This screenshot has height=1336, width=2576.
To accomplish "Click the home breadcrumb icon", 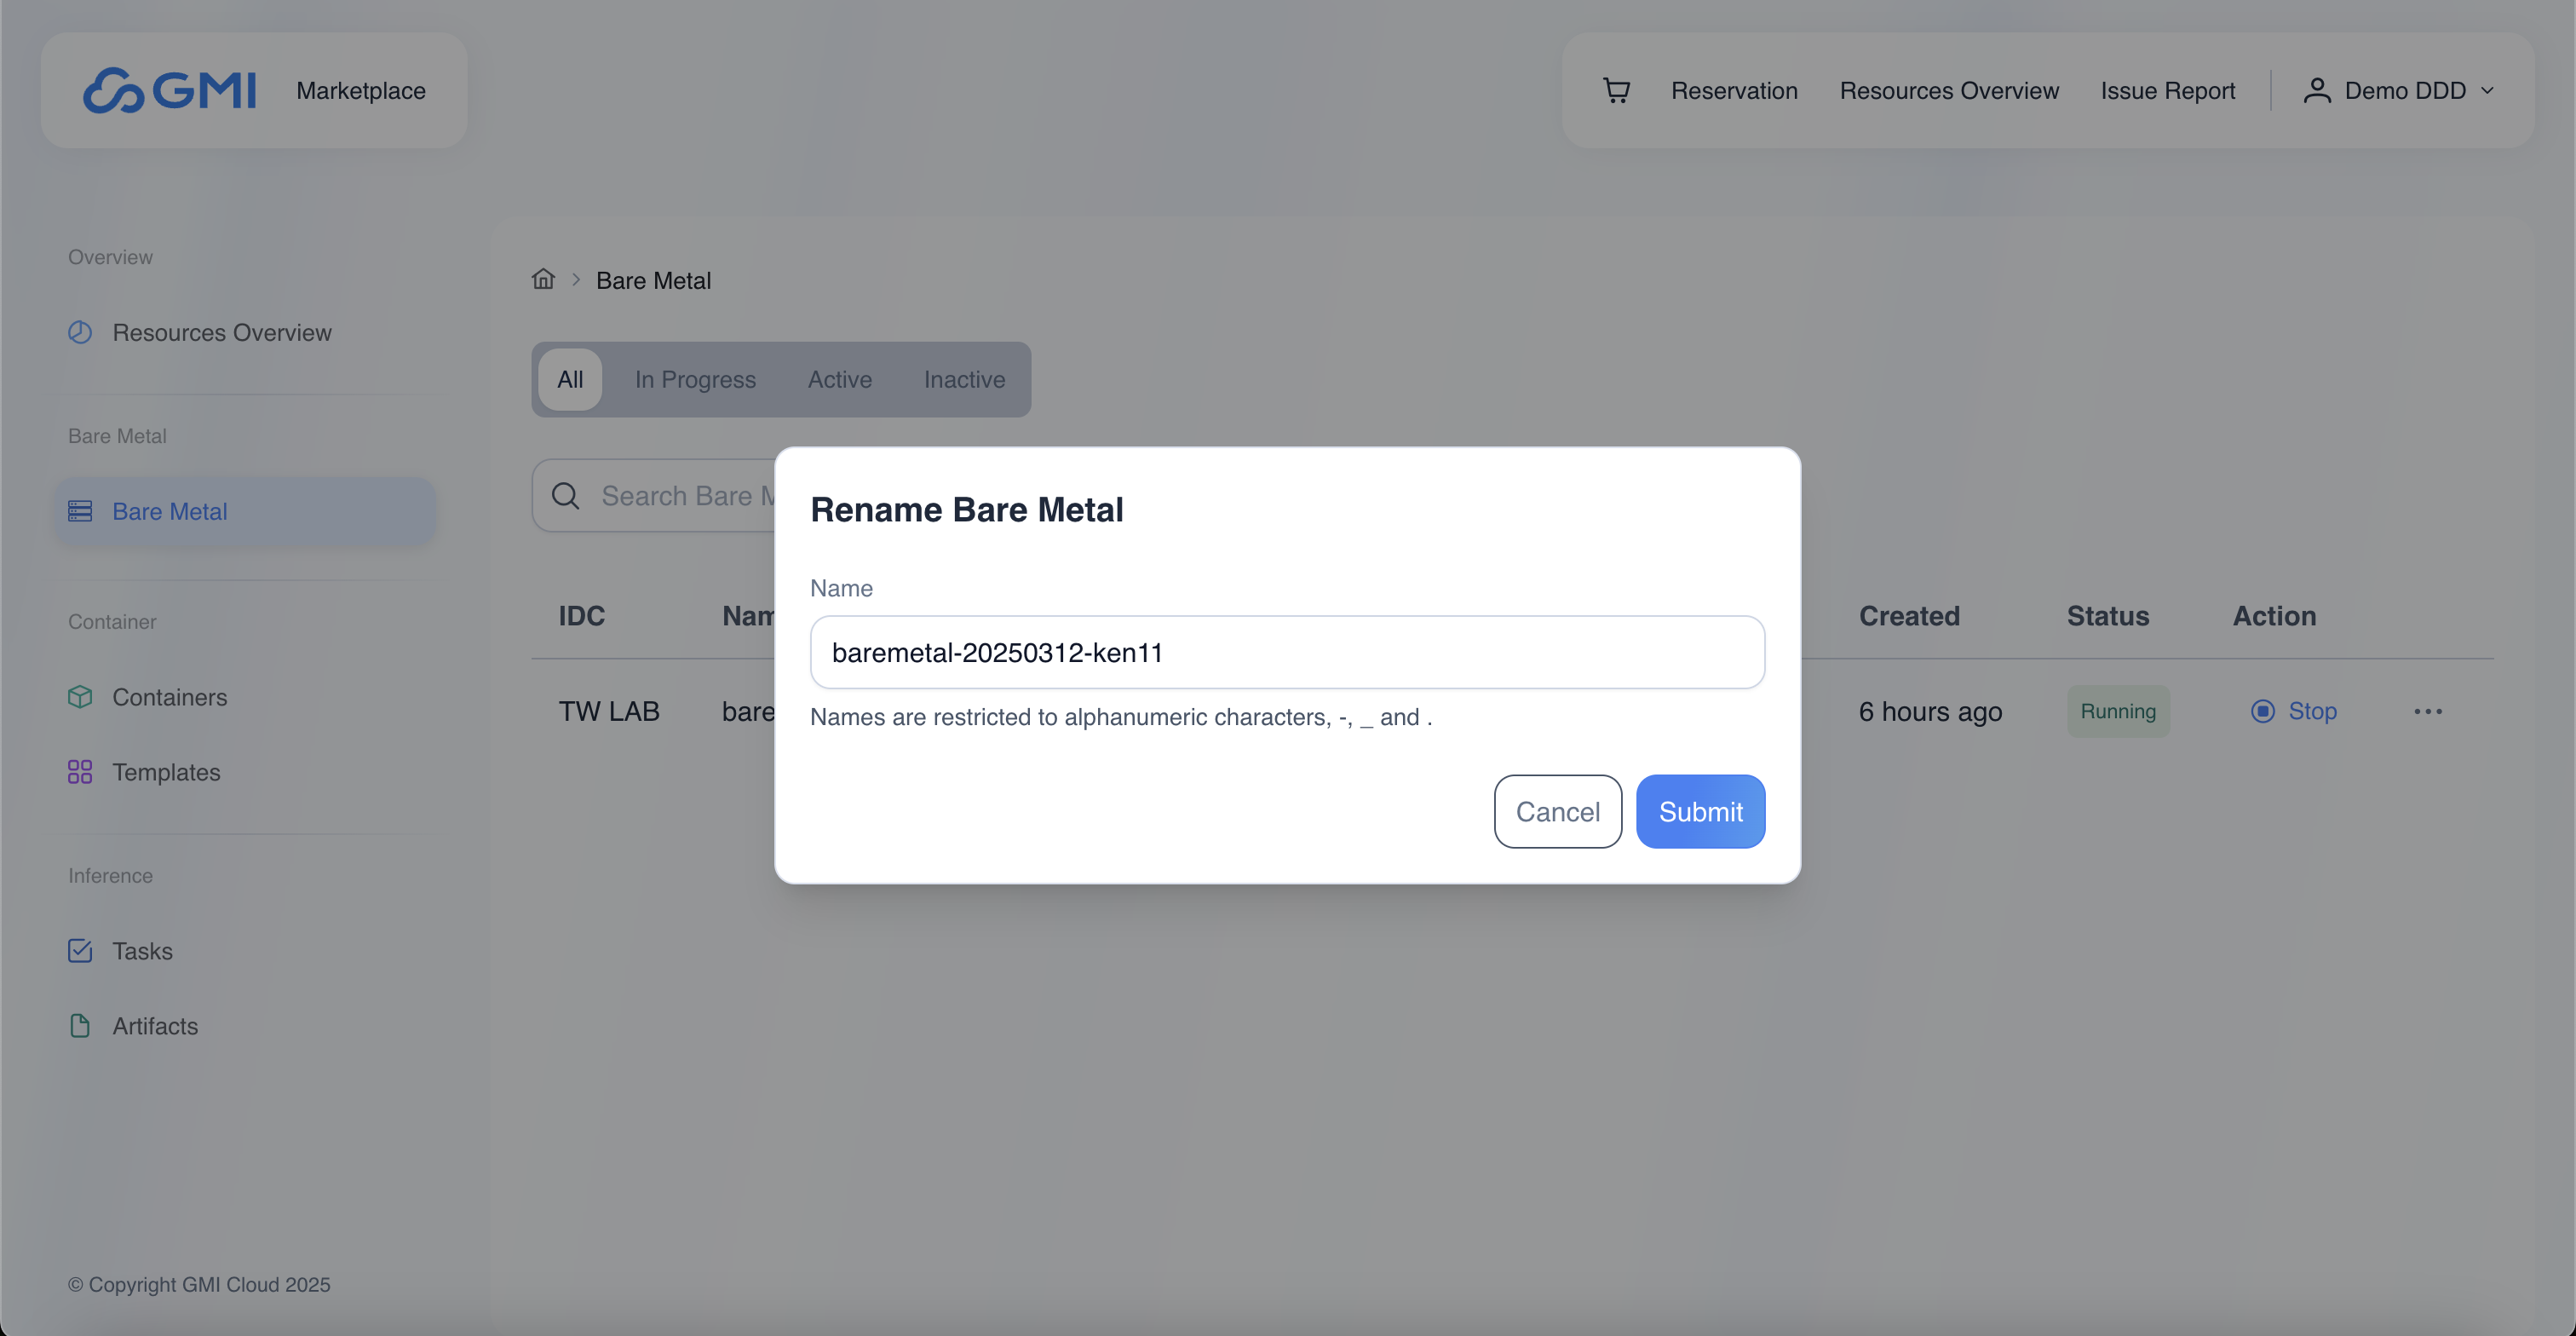I will tap(543, 279).
